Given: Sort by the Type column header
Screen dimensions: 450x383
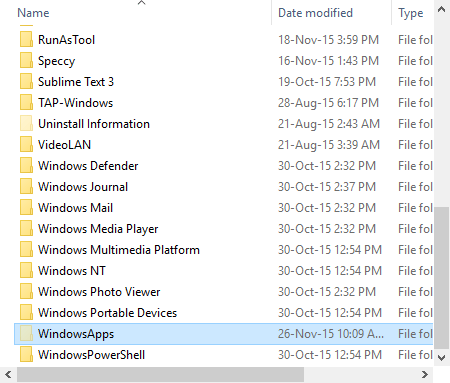Looking at the screenshot, I should pos(411,13).
